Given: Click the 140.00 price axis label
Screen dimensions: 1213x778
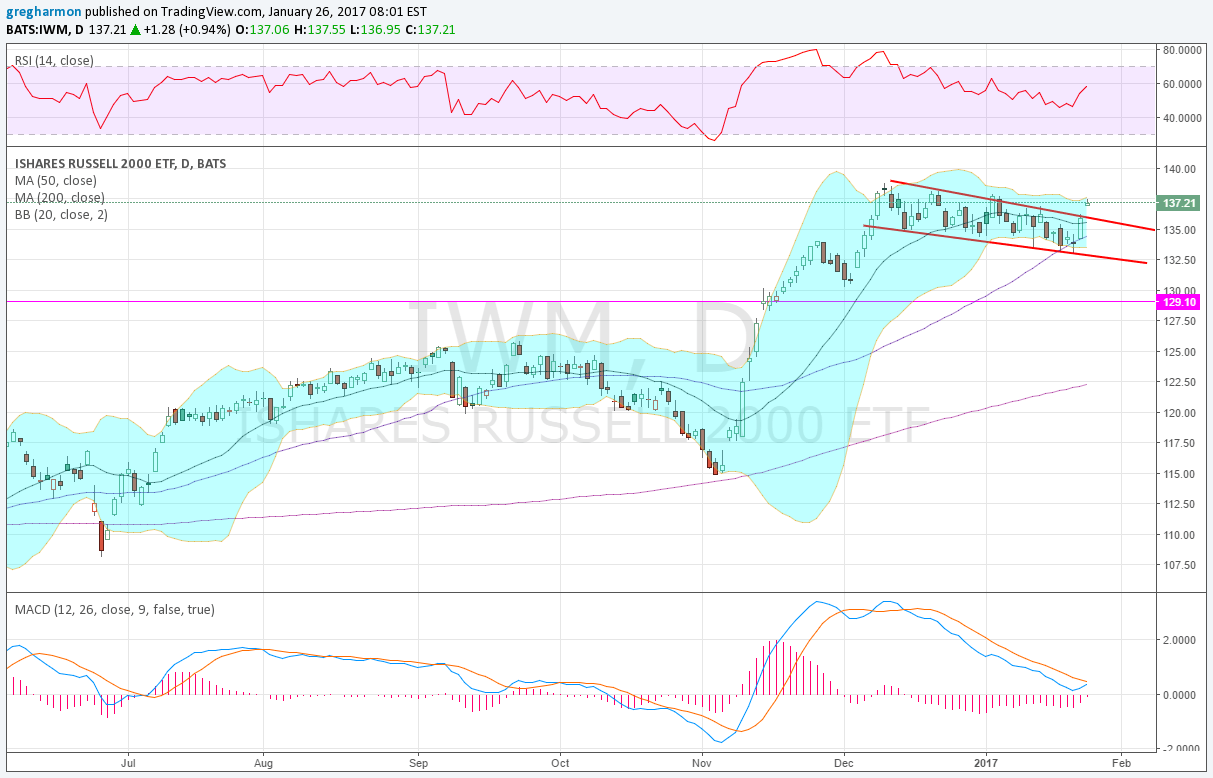Looking at the screenshot, I should tap(1181, 169).
